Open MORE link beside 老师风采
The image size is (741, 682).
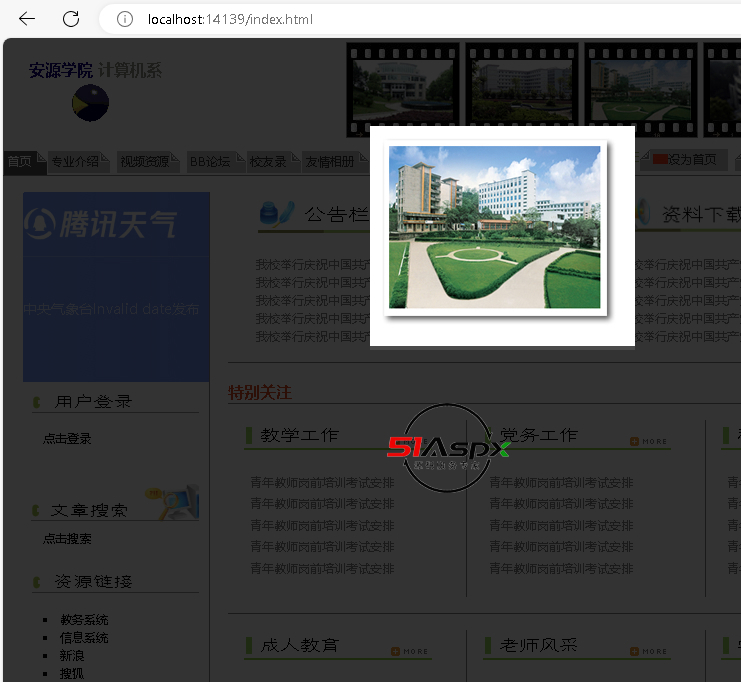648,651
